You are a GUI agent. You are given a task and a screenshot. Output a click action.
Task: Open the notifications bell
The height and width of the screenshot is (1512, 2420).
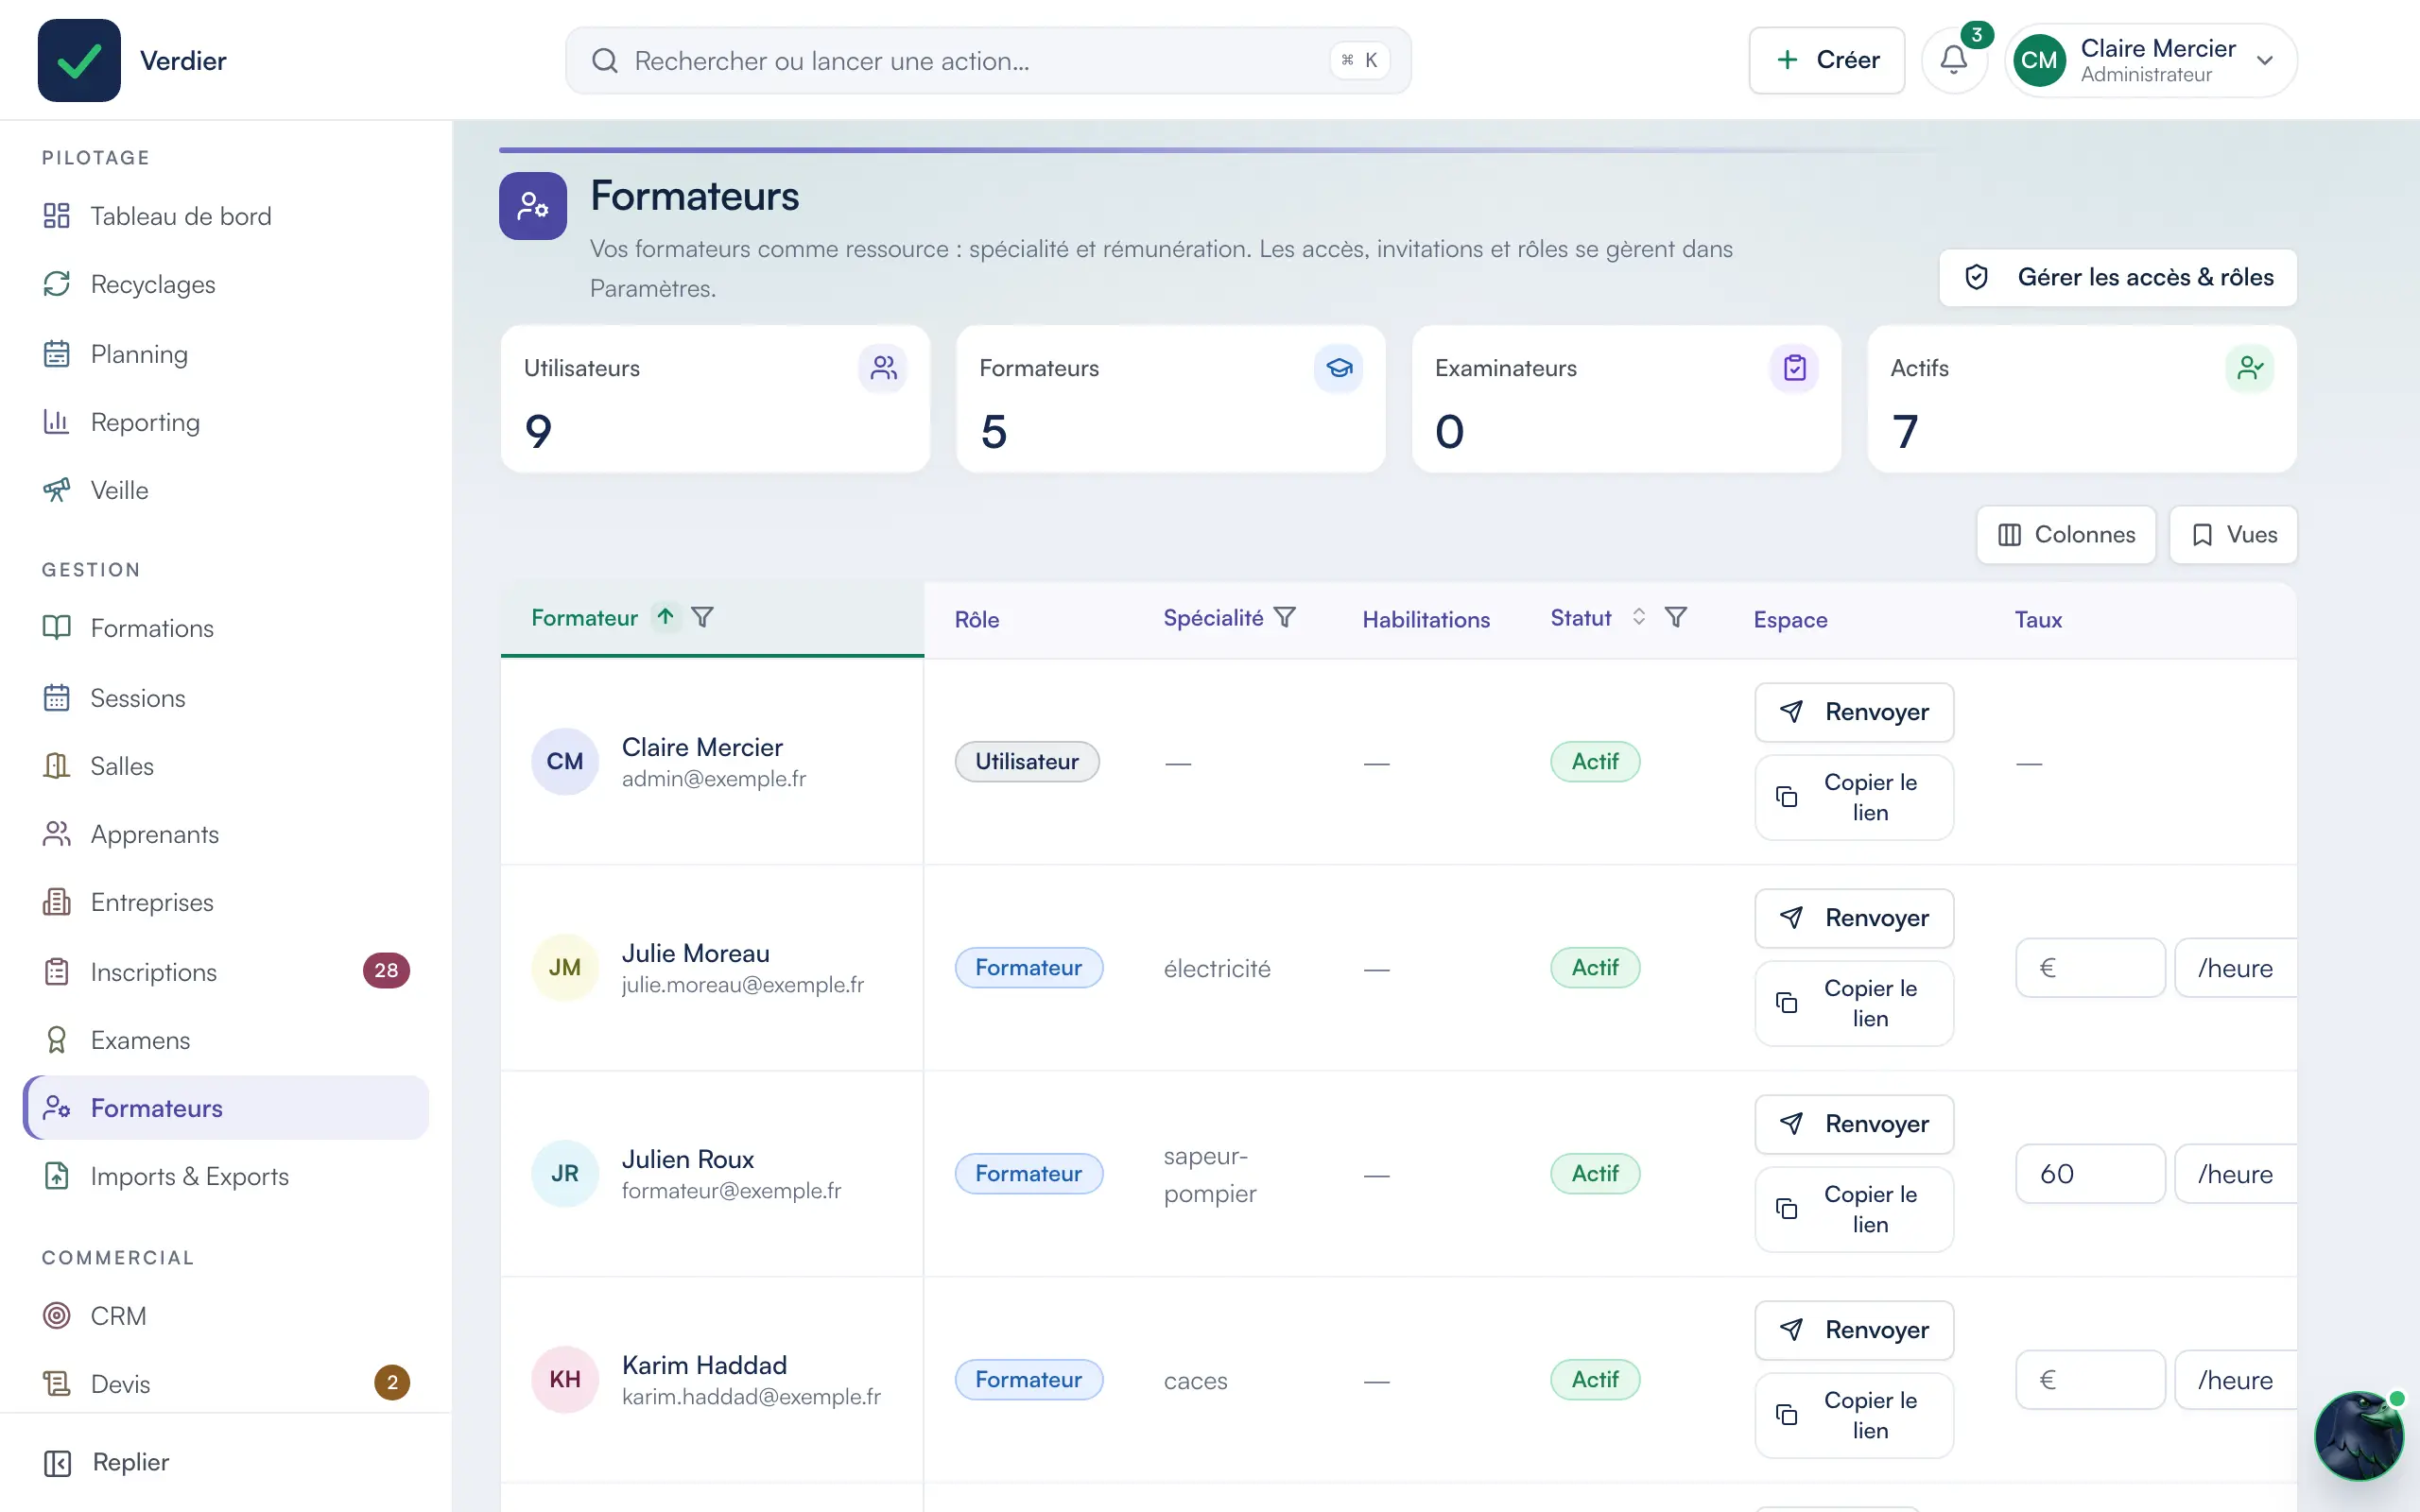coord(1953,60)
